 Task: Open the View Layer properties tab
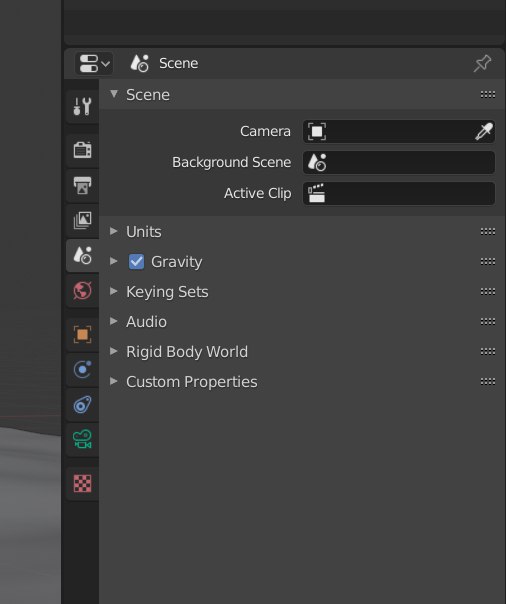pyautogui.click(x=82, y=220)
